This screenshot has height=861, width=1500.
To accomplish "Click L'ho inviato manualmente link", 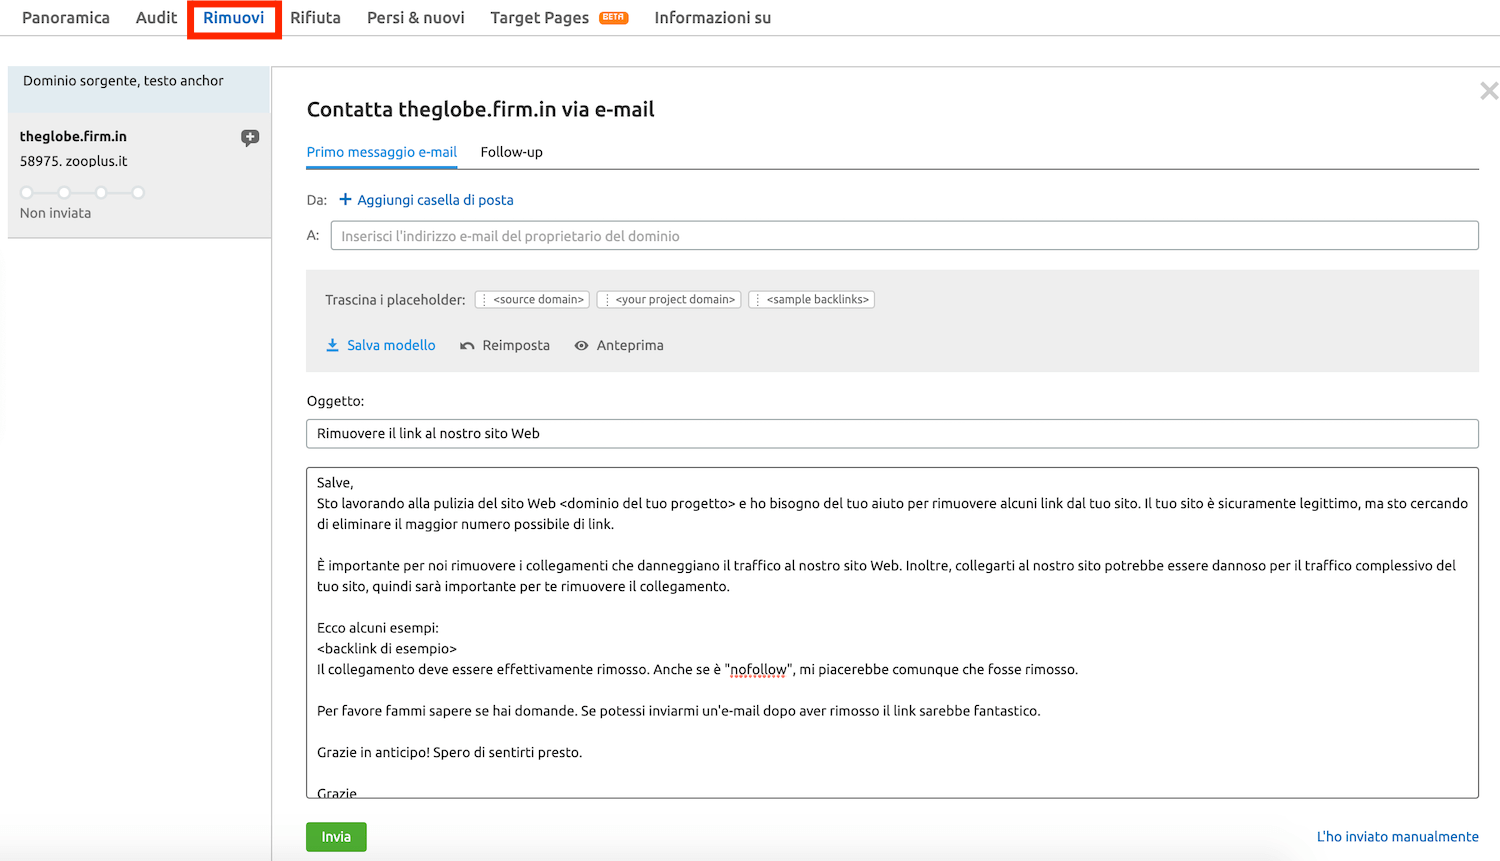I will (1397, 837).
